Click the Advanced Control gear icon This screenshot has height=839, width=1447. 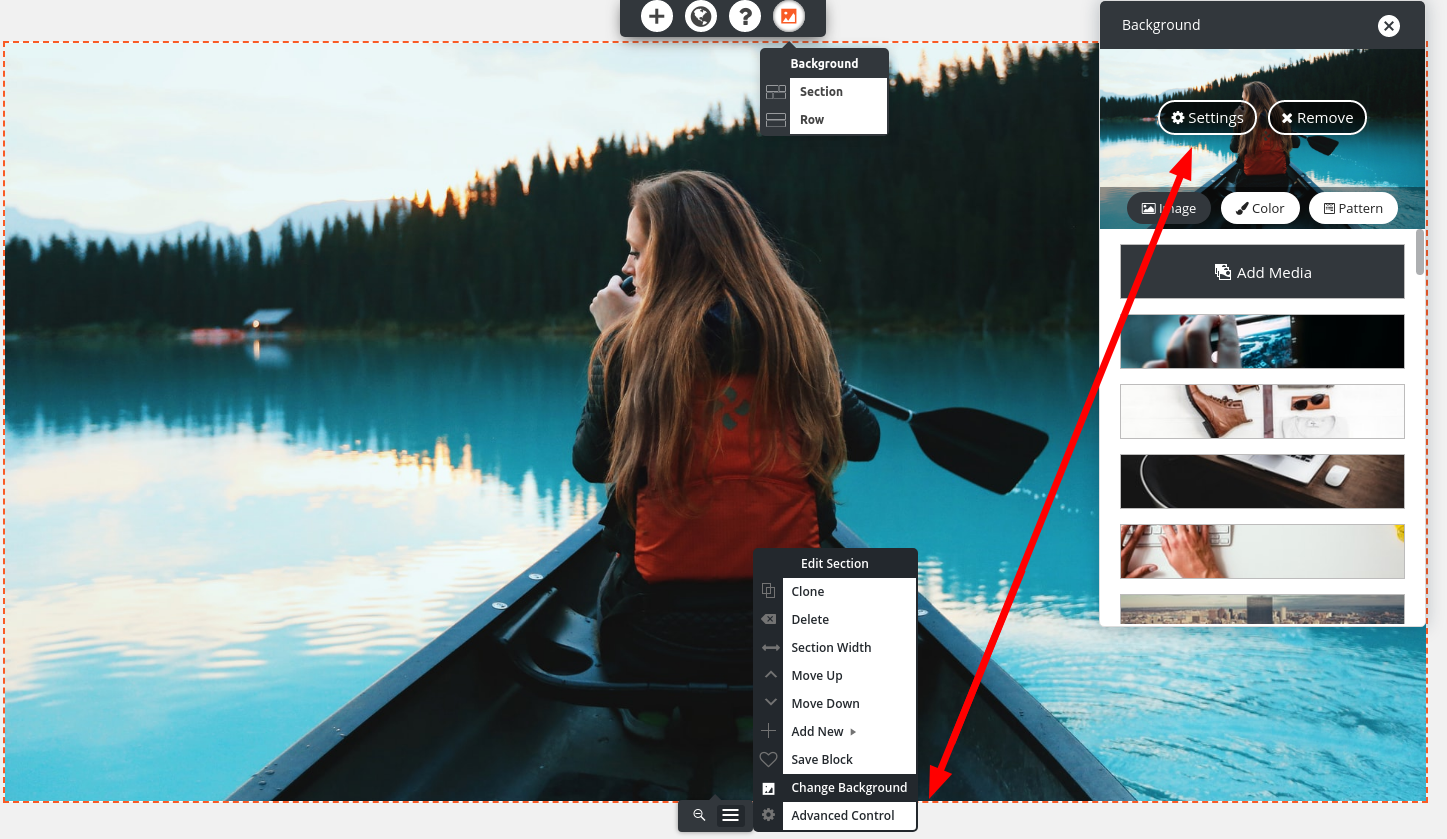click(x=768, y=815)
